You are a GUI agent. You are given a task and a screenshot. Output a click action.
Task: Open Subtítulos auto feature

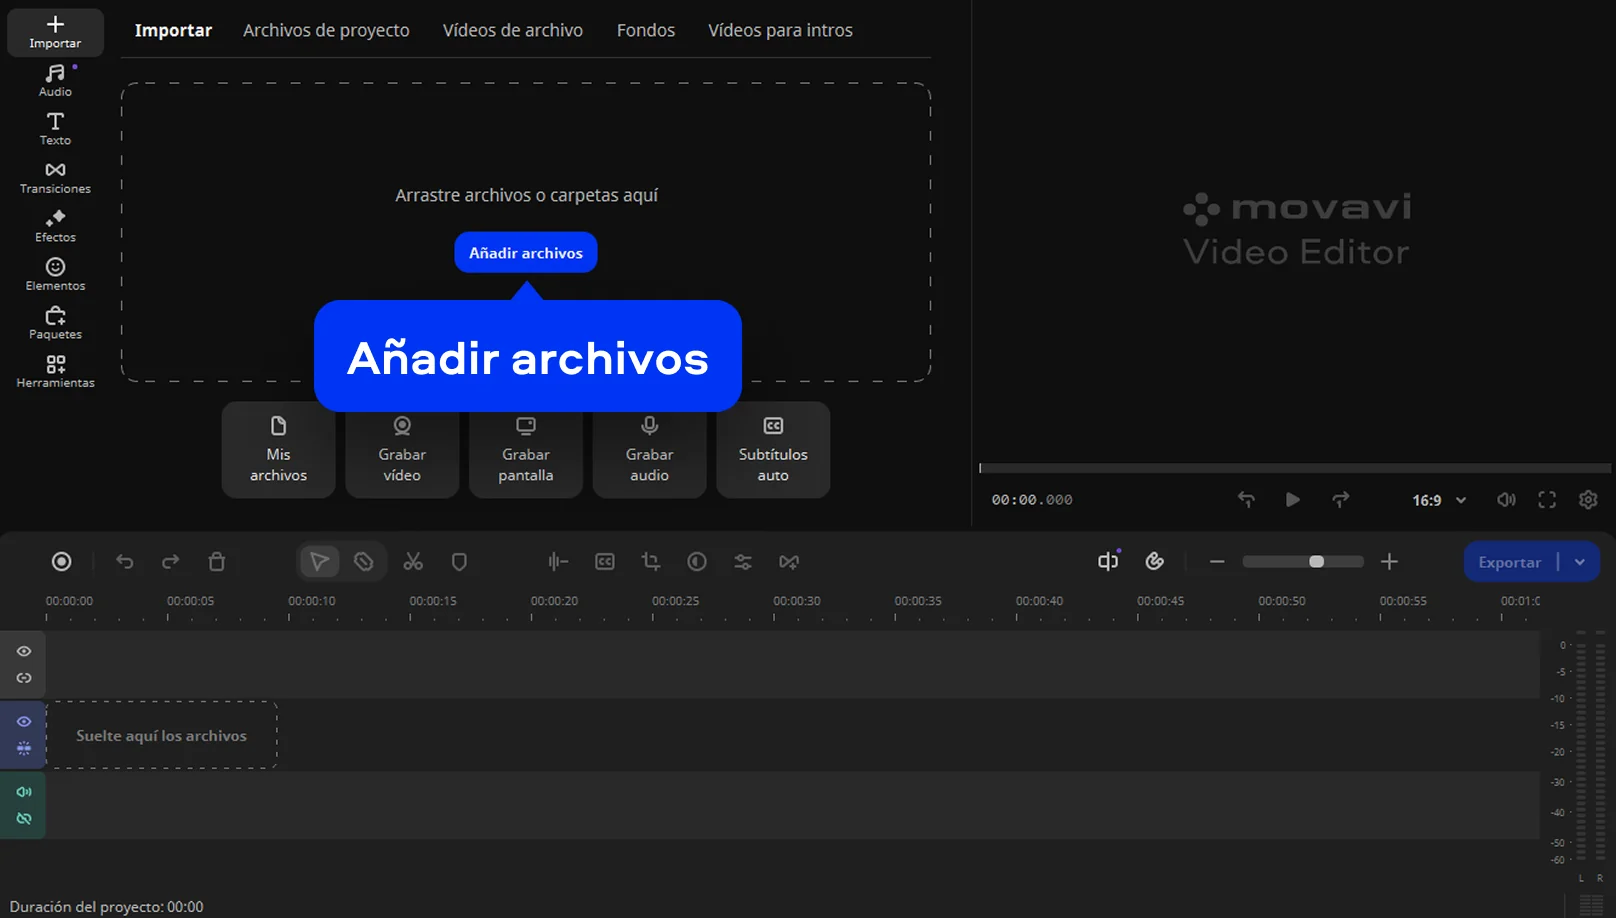tap(773, 450)
